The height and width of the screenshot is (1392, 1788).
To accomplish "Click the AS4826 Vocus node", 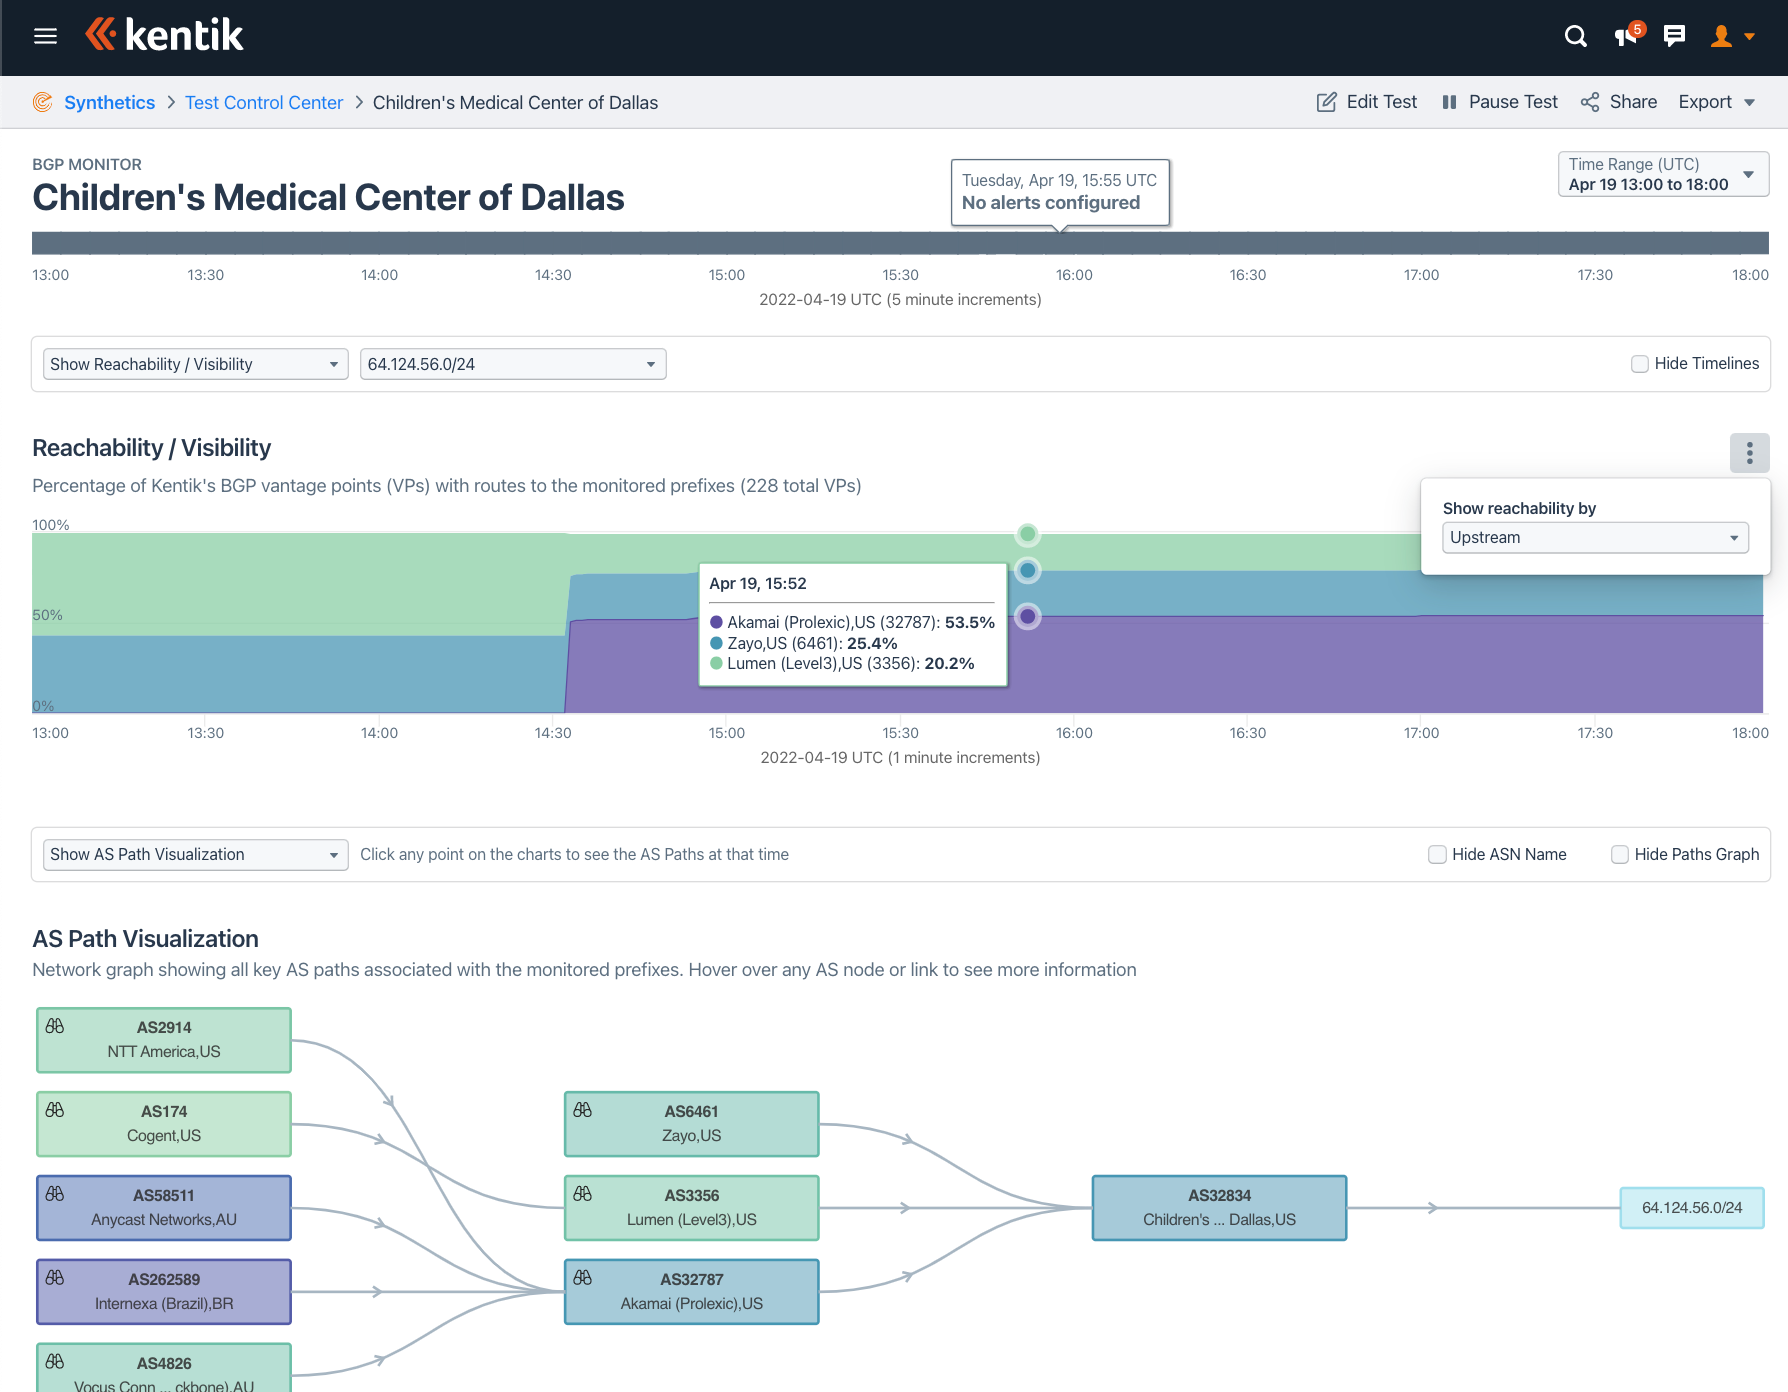I will click(164, 1368).
